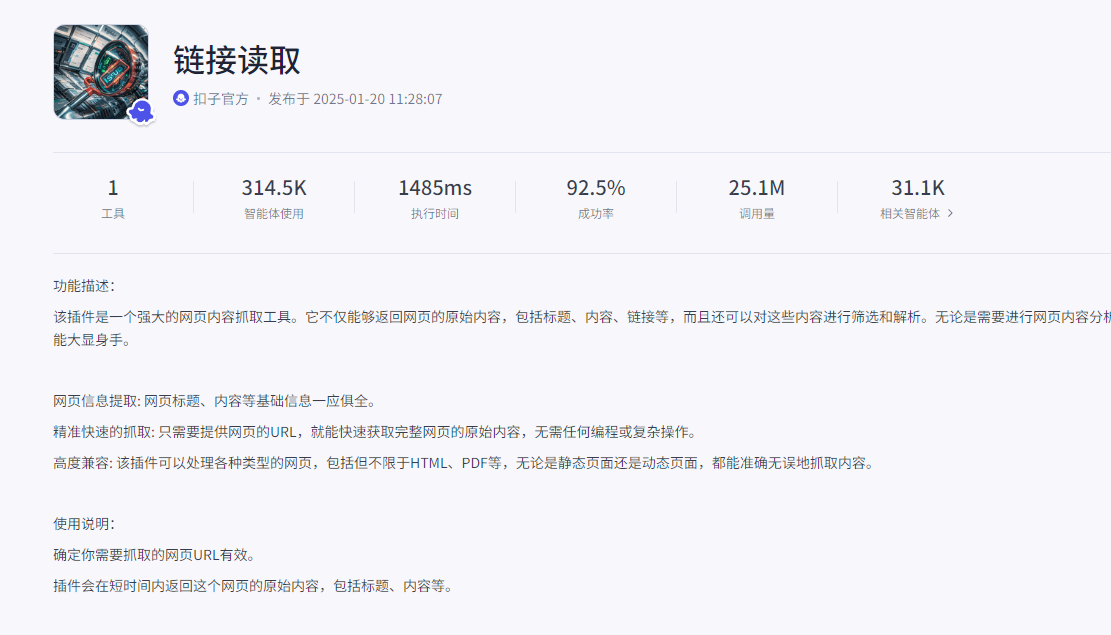The height and width of the screenshot is (635, 1111).
Task: Click the 链接读取 plugin thumbnail image
Action: (x=101, y=72)
